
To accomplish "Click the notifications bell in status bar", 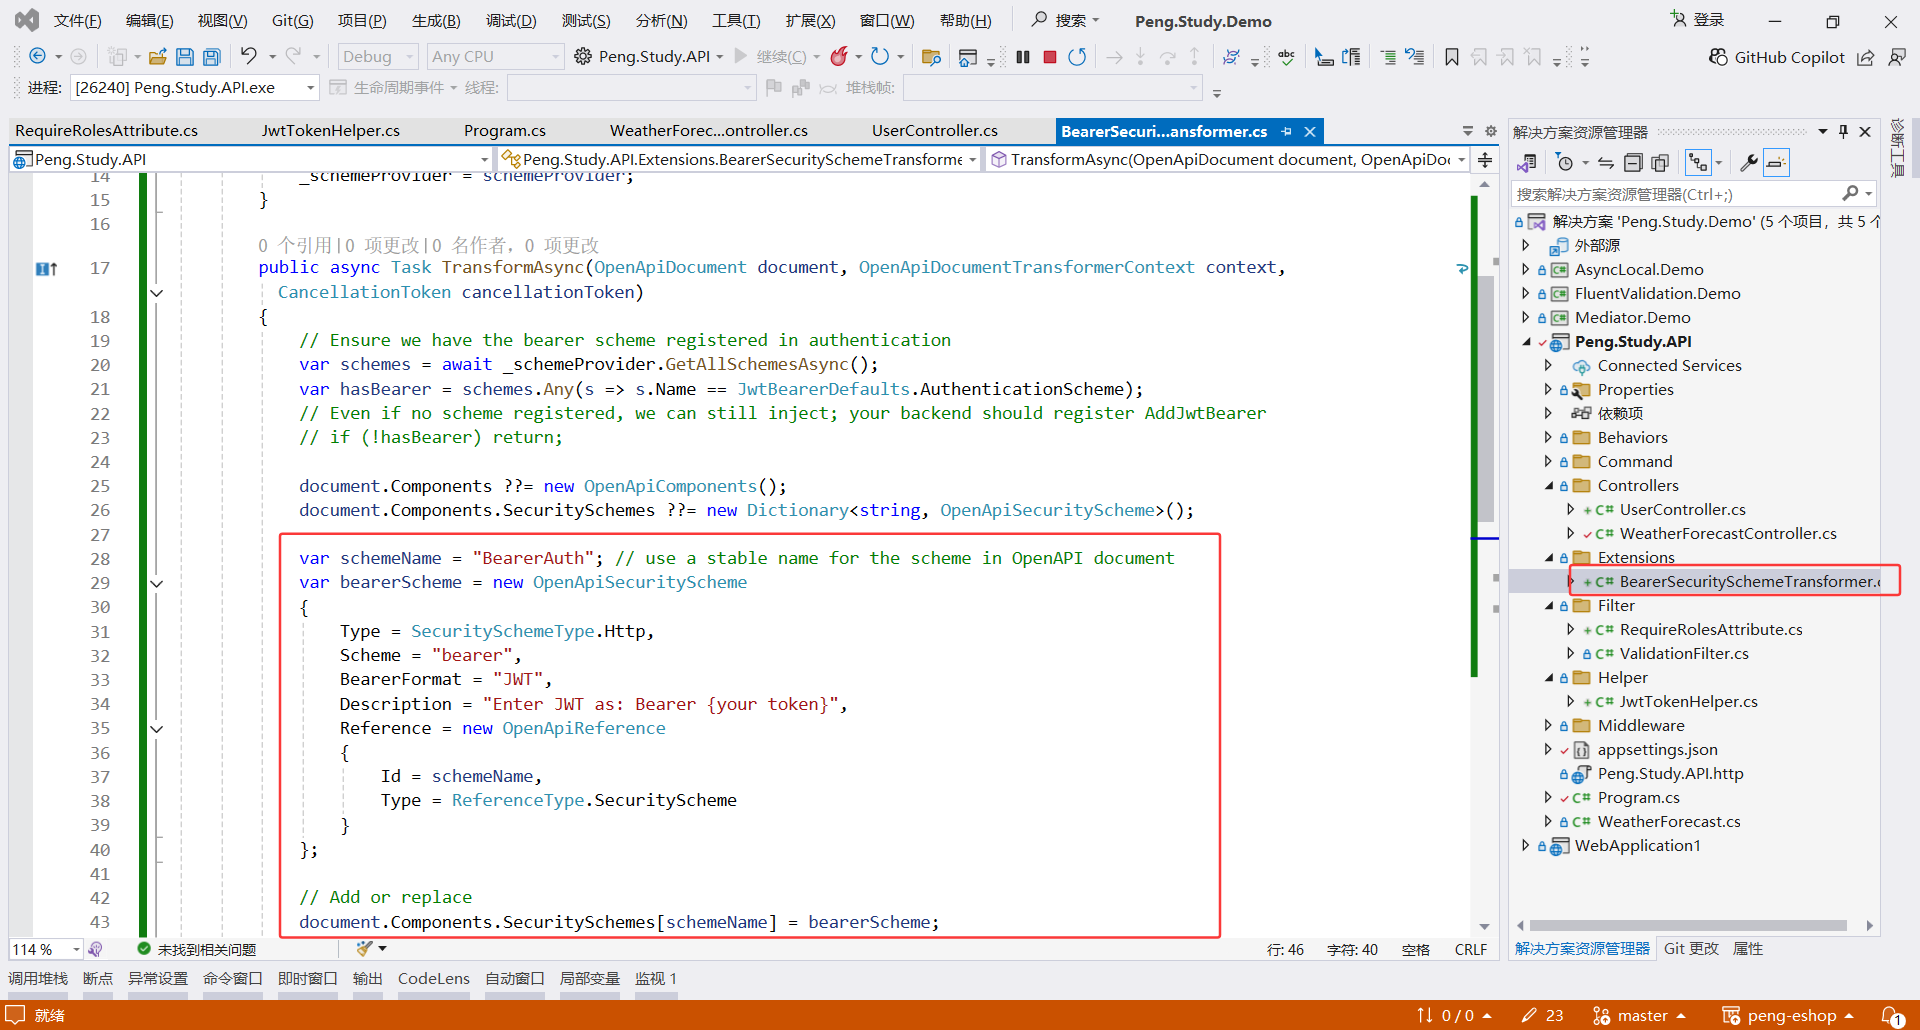I will click(x=1893, y=1015).
